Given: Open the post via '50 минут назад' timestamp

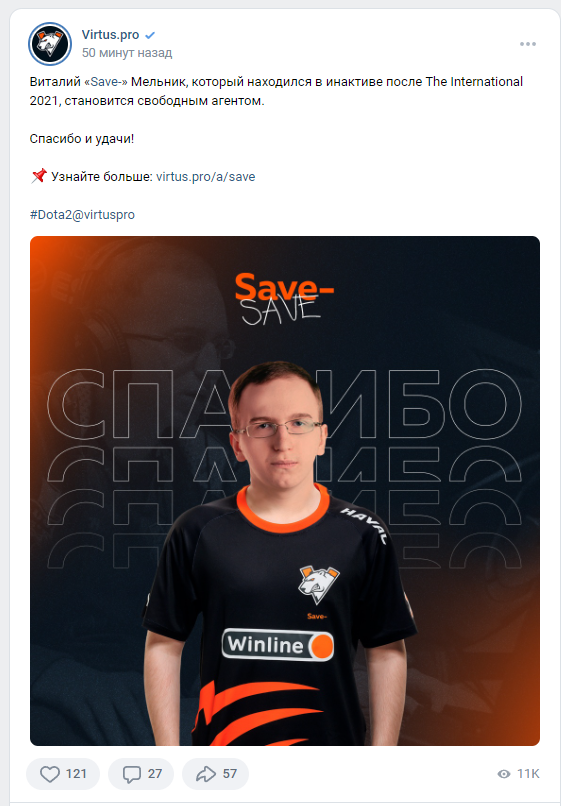Looking at the screenshot, I should pyautogui.click(x=127, y=52).
